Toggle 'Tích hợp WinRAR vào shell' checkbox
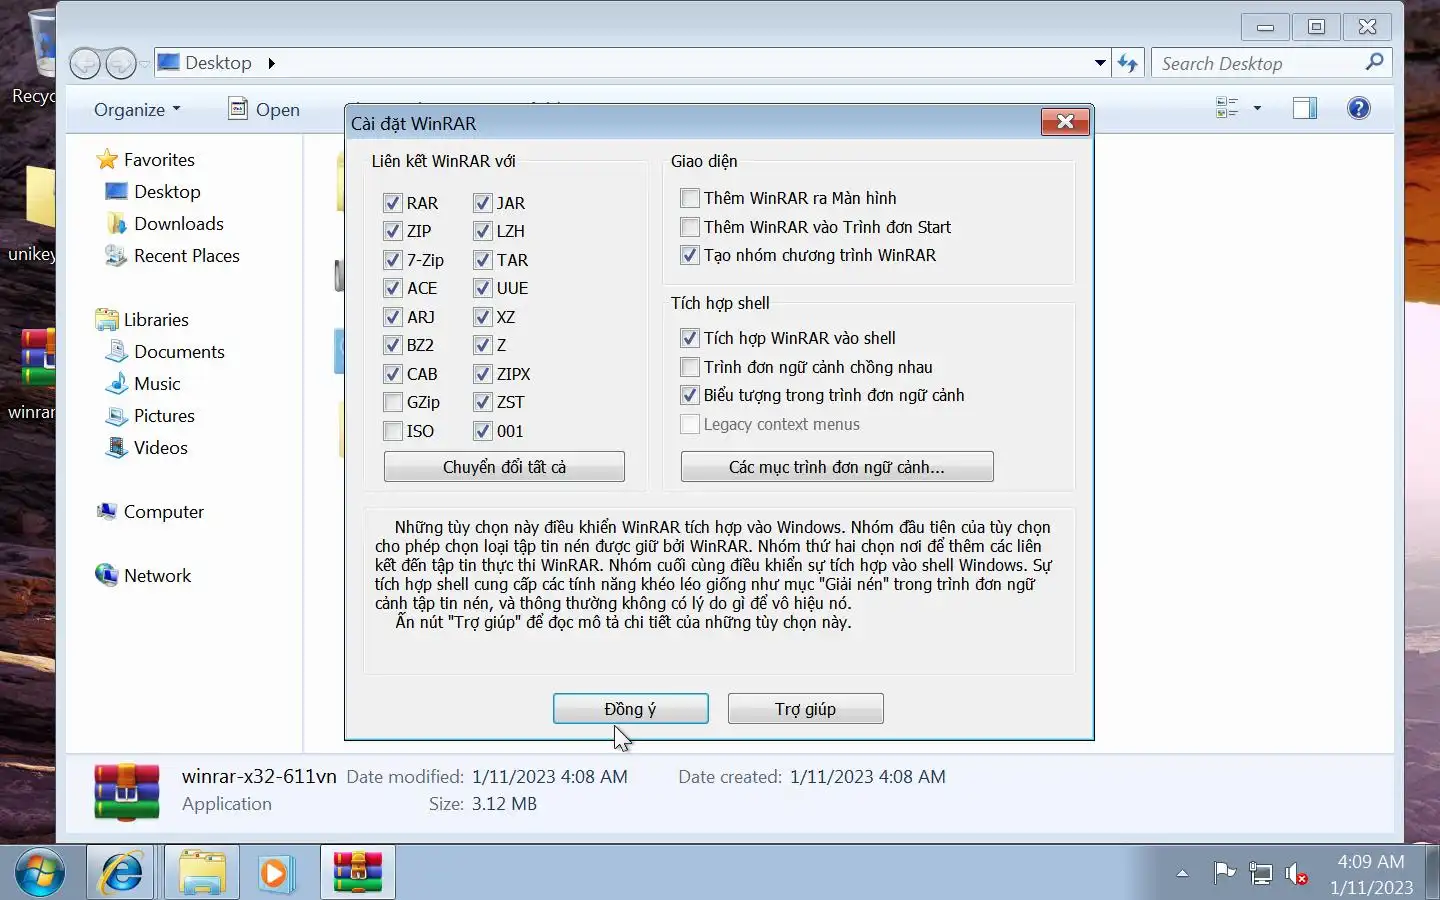The height and width of the screenshot is (900, 1440). [690, 338]
